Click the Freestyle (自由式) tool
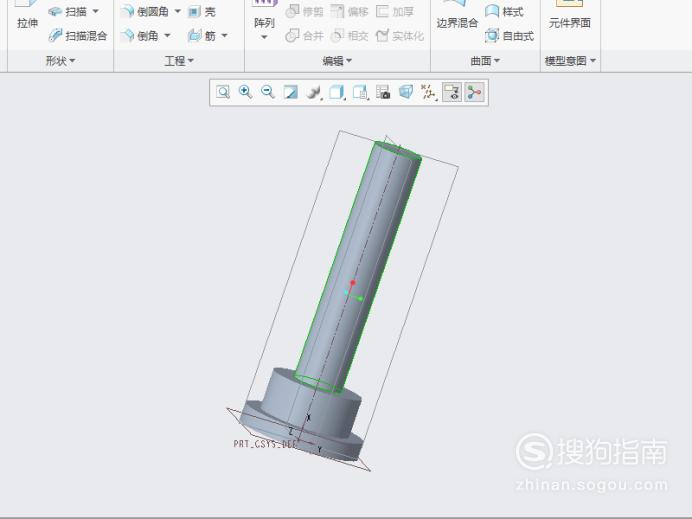Image resolution: width=692 pixels, height=519 pixels. coord(509,35)
